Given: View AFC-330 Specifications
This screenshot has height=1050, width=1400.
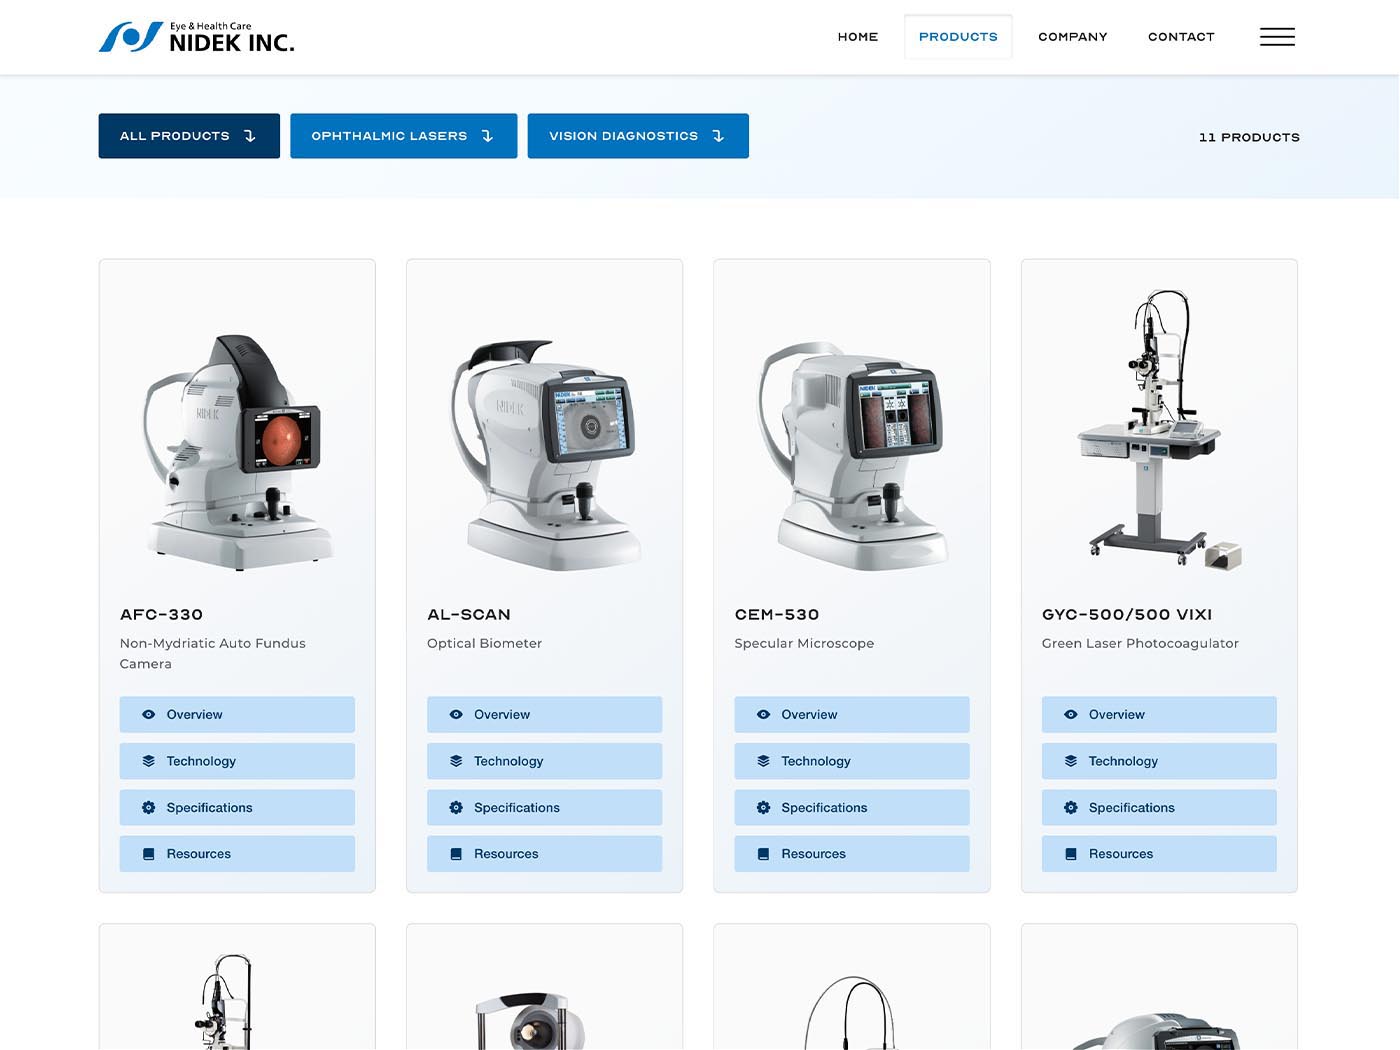Looking at the screenshot, I should [x=237, y=808].
